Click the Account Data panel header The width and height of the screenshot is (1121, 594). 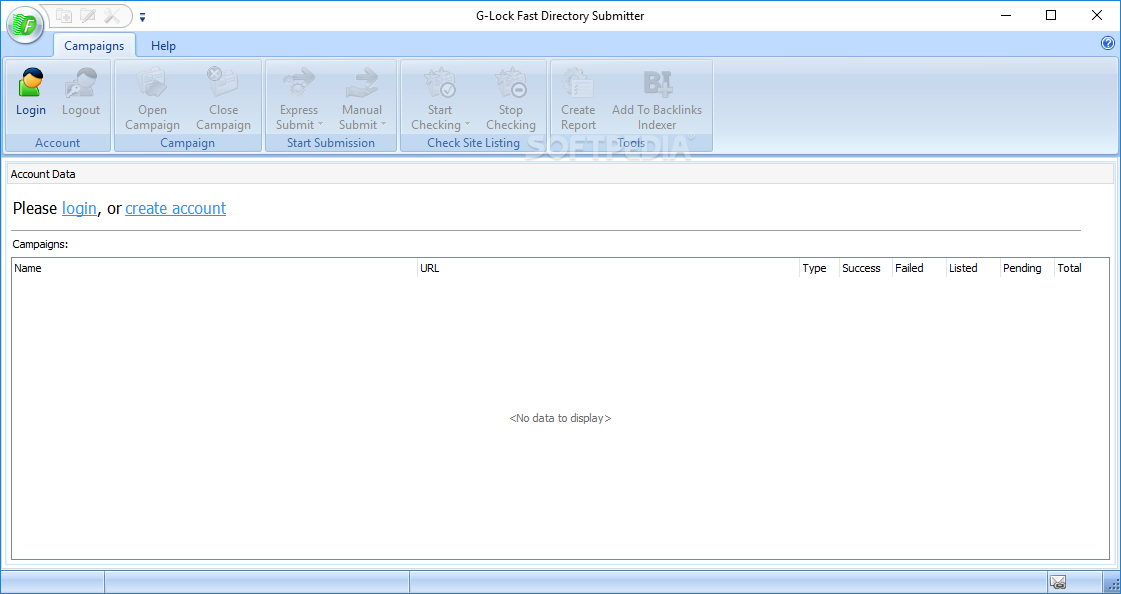point(560,174)
